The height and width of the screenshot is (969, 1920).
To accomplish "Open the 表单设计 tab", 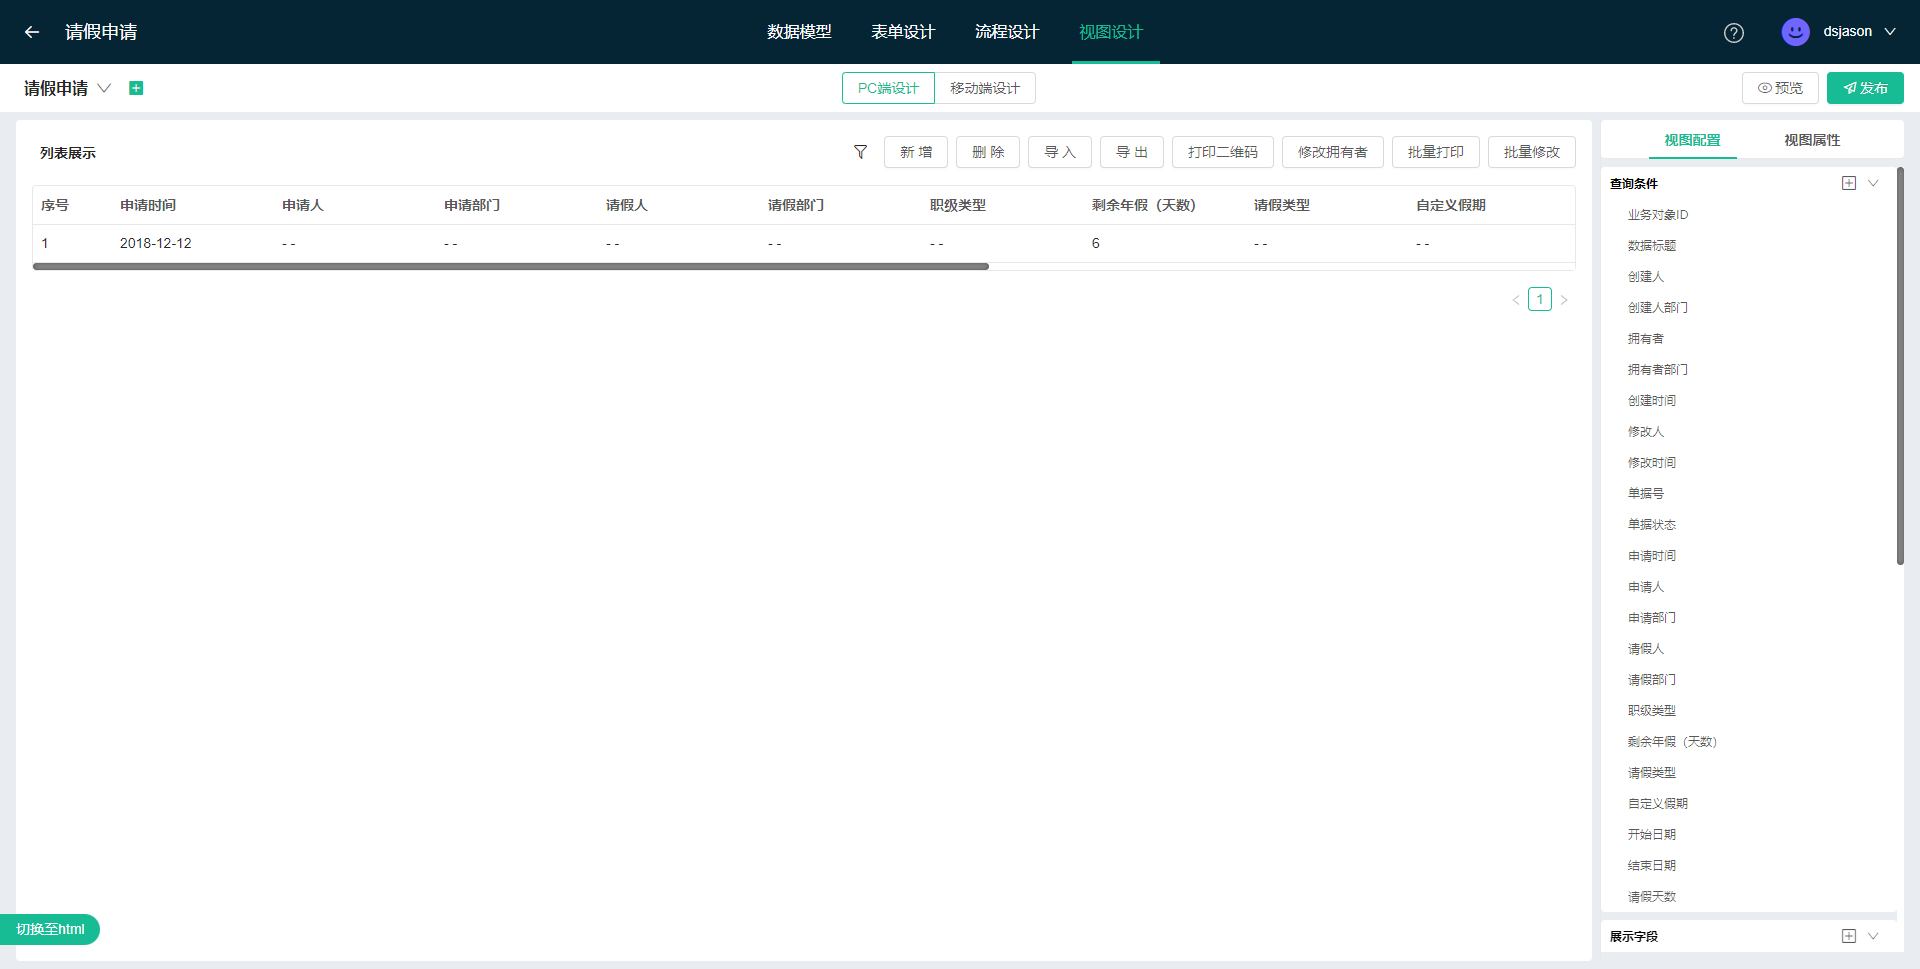I will click(903, 32).
